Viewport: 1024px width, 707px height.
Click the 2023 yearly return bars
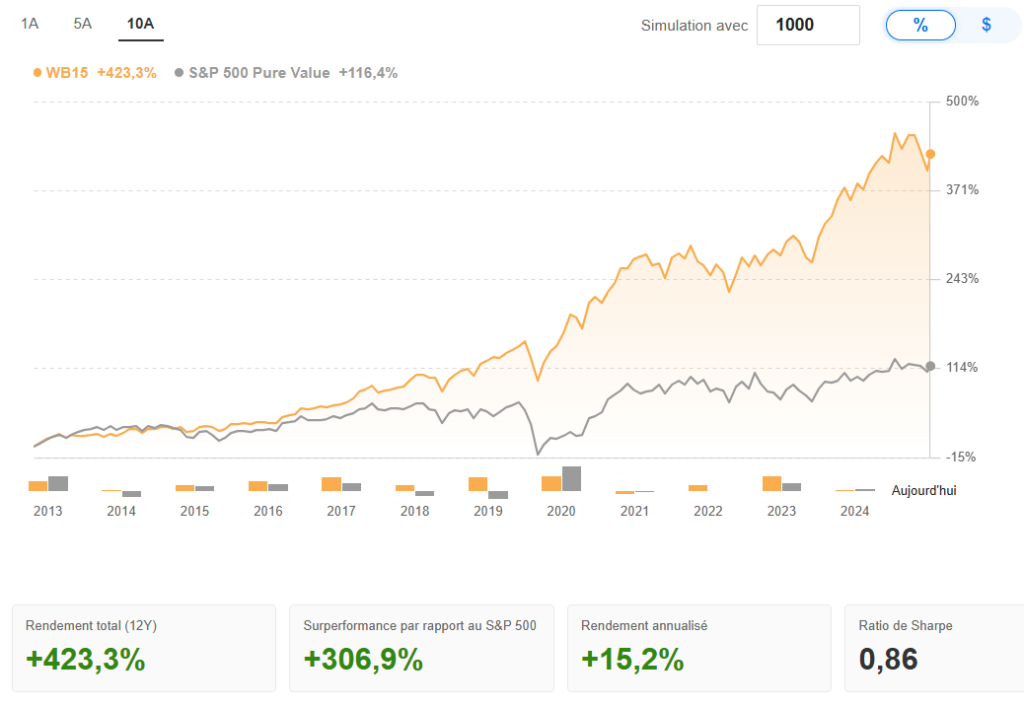click(x=781, y=484)
